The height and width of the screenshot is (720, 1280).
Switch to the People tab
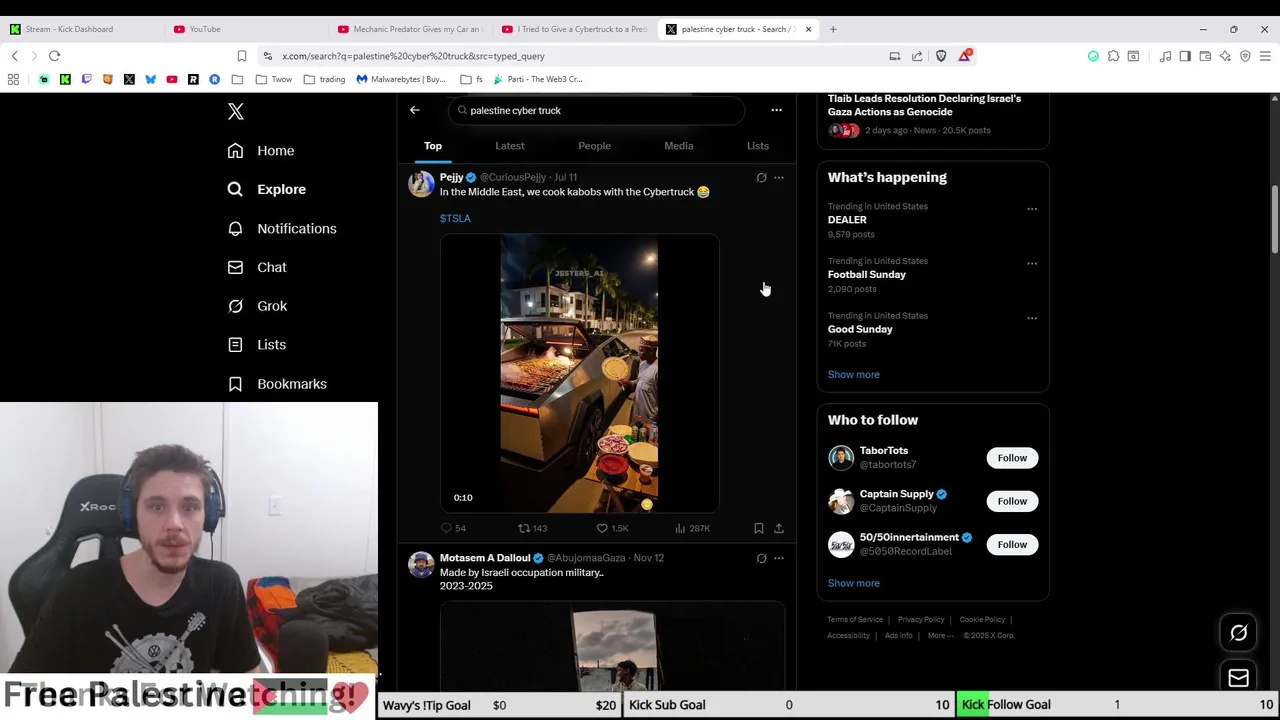[x=594, y=146]
